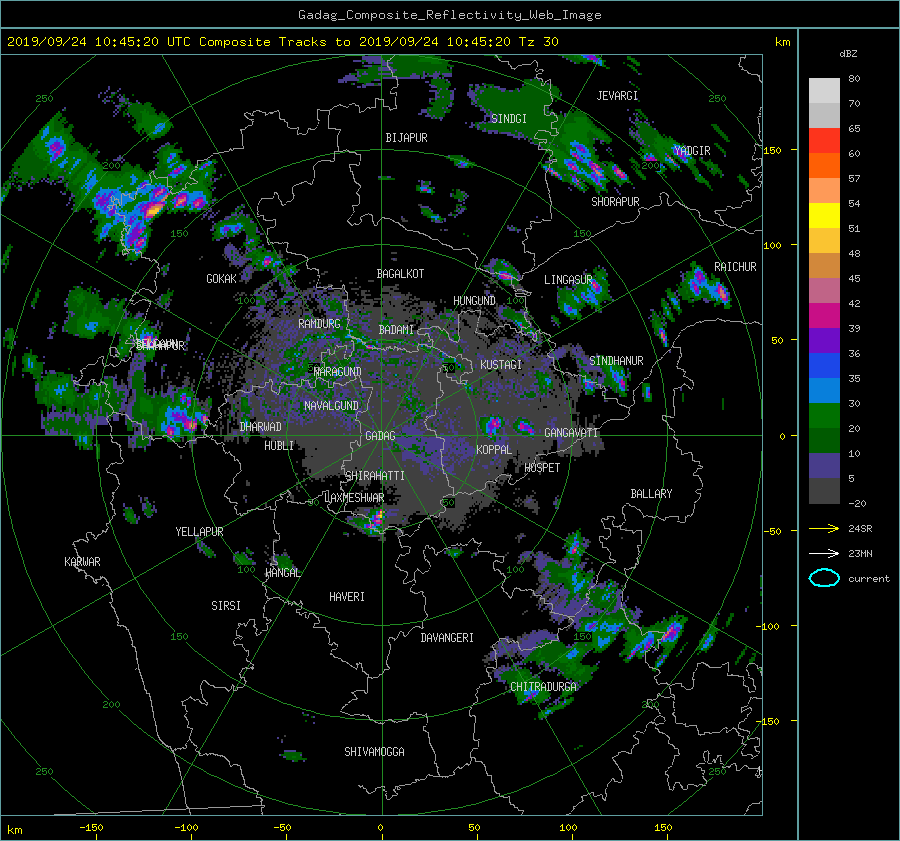Click the BIJAPUR city label
Viewport: 900px width, 841px height.
406,138
